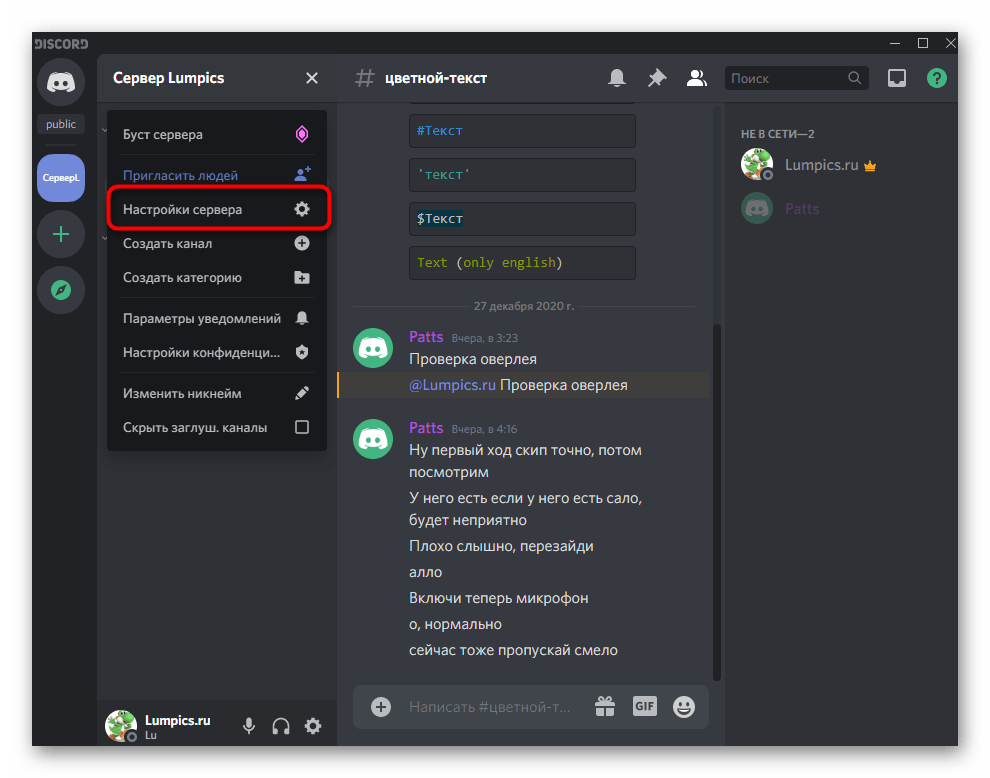Toggle Скрыть заглуш. каналы checkbox
The image size is (990, 778).
(302, 428)
